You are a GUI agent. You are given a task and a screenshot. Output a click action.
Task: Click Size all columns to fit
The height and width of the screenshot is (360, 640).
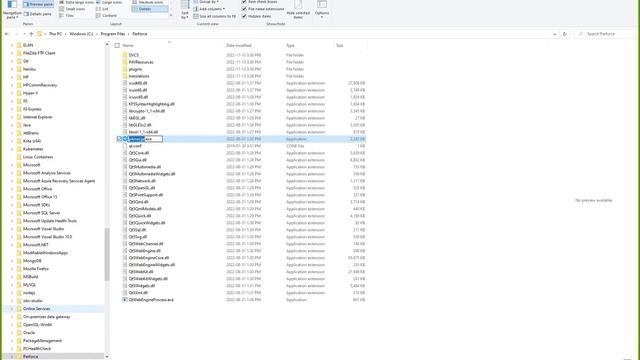pyautogui.click(x=215, y=16)
